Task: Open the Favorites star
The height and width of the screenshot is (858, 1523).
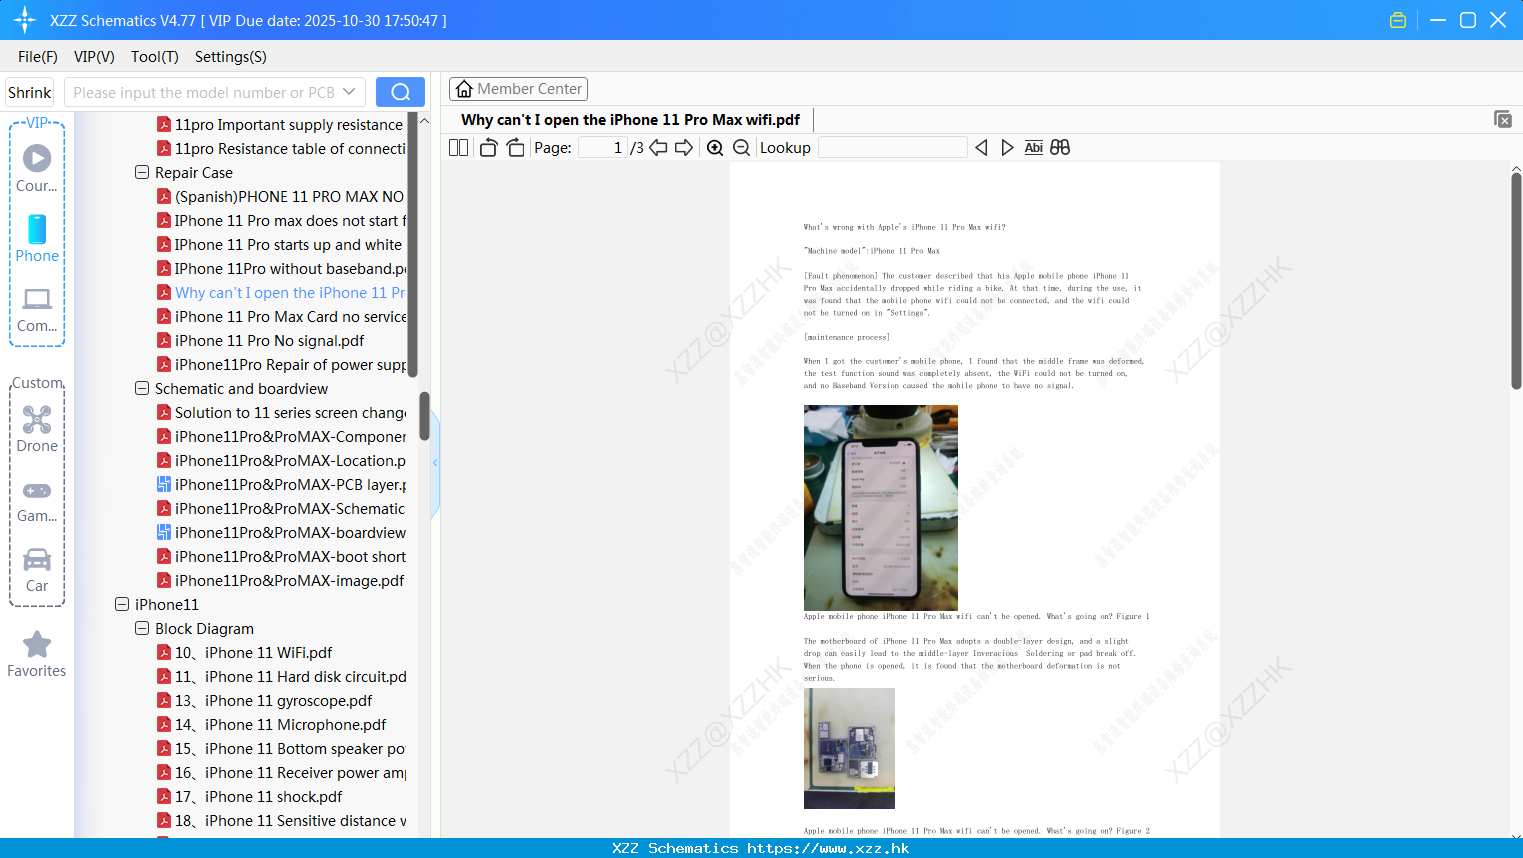Action: (37, 654)
